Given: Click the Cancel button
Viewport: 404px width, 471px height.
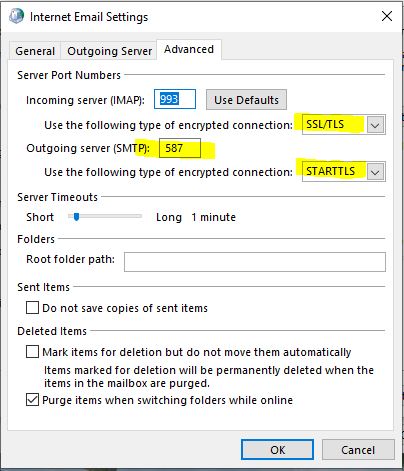Looking at the screenshot, I should 358,450.
